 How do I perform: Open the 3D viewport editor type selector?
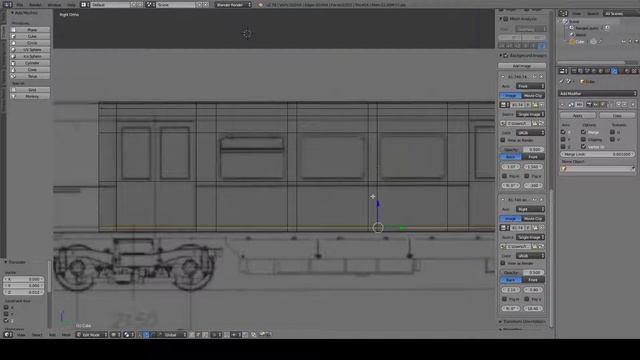pos(8,335)
